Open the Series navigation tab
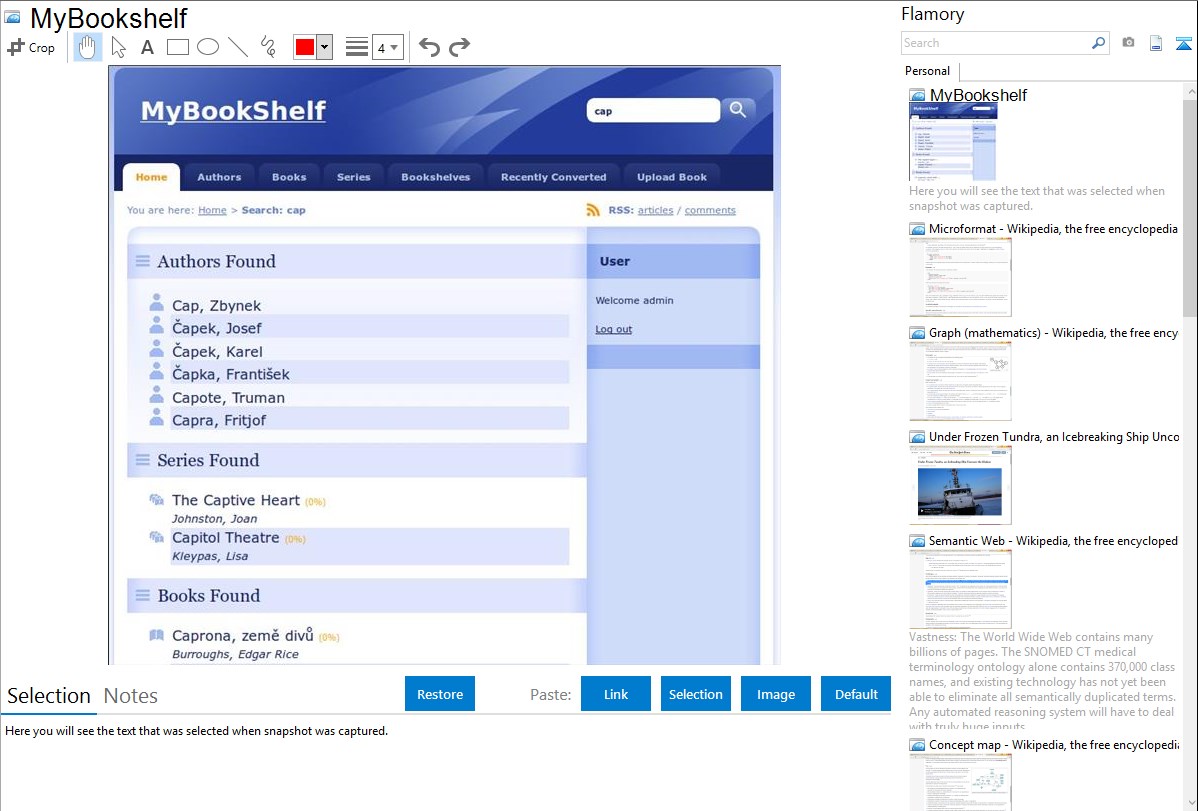This screenshot has width=1198, height=811. coord(354,177)
